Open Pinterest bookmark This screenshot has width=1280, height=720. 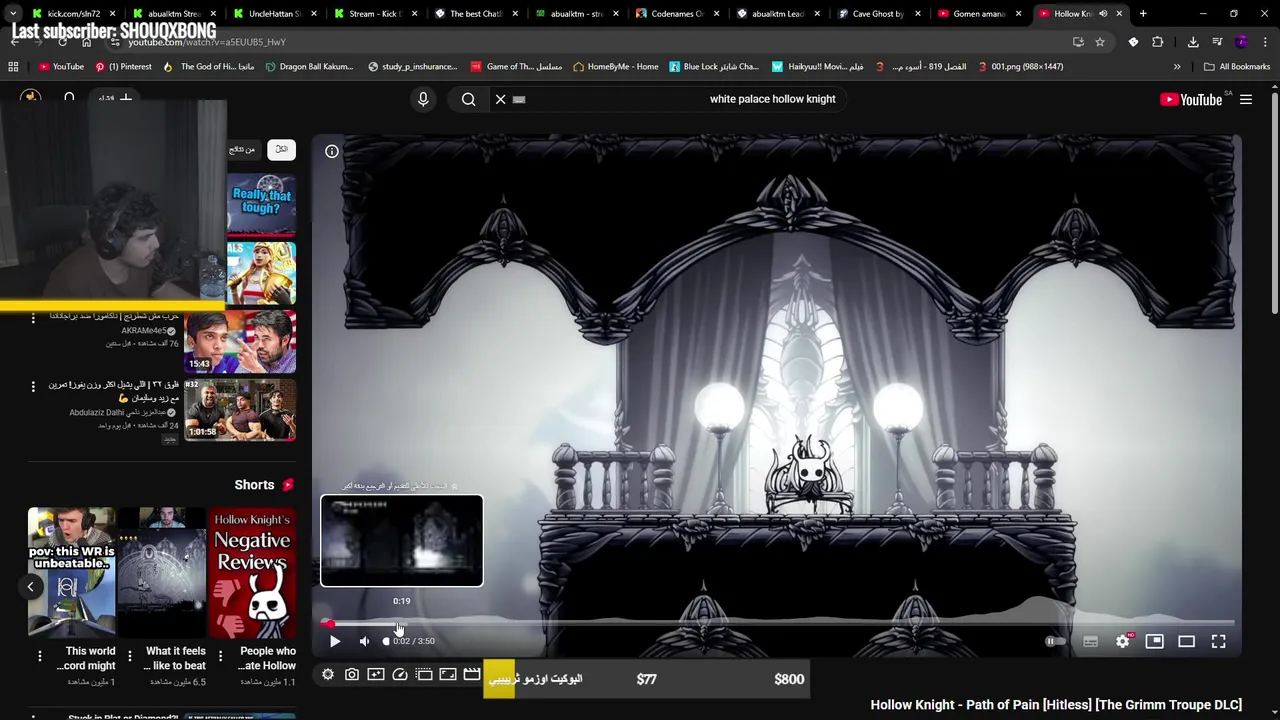[123, 67]
